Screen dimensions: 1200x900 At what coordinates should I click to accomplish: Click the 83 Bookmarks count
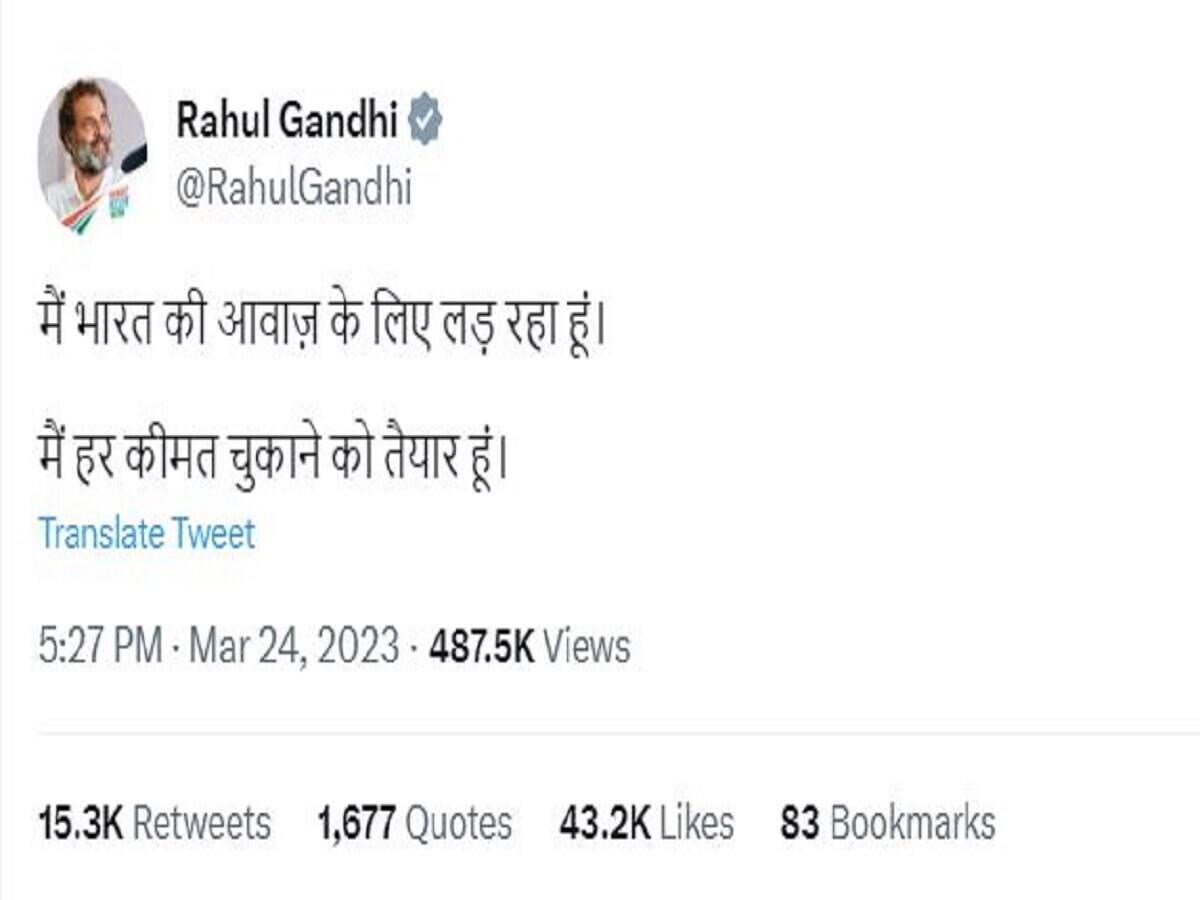887,824
